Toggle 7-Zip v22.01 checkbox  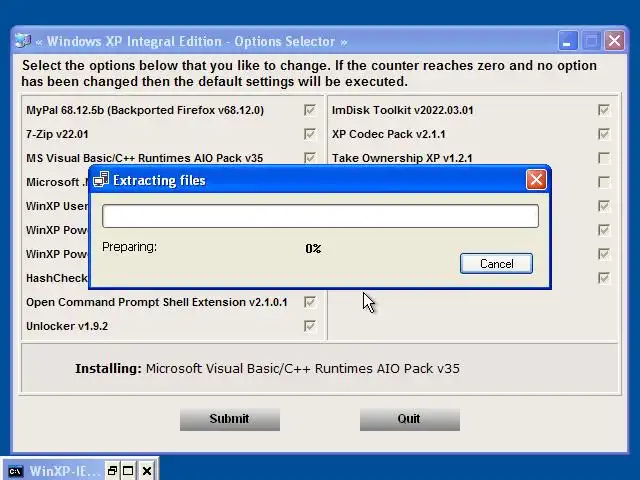[x=310, y=134]
